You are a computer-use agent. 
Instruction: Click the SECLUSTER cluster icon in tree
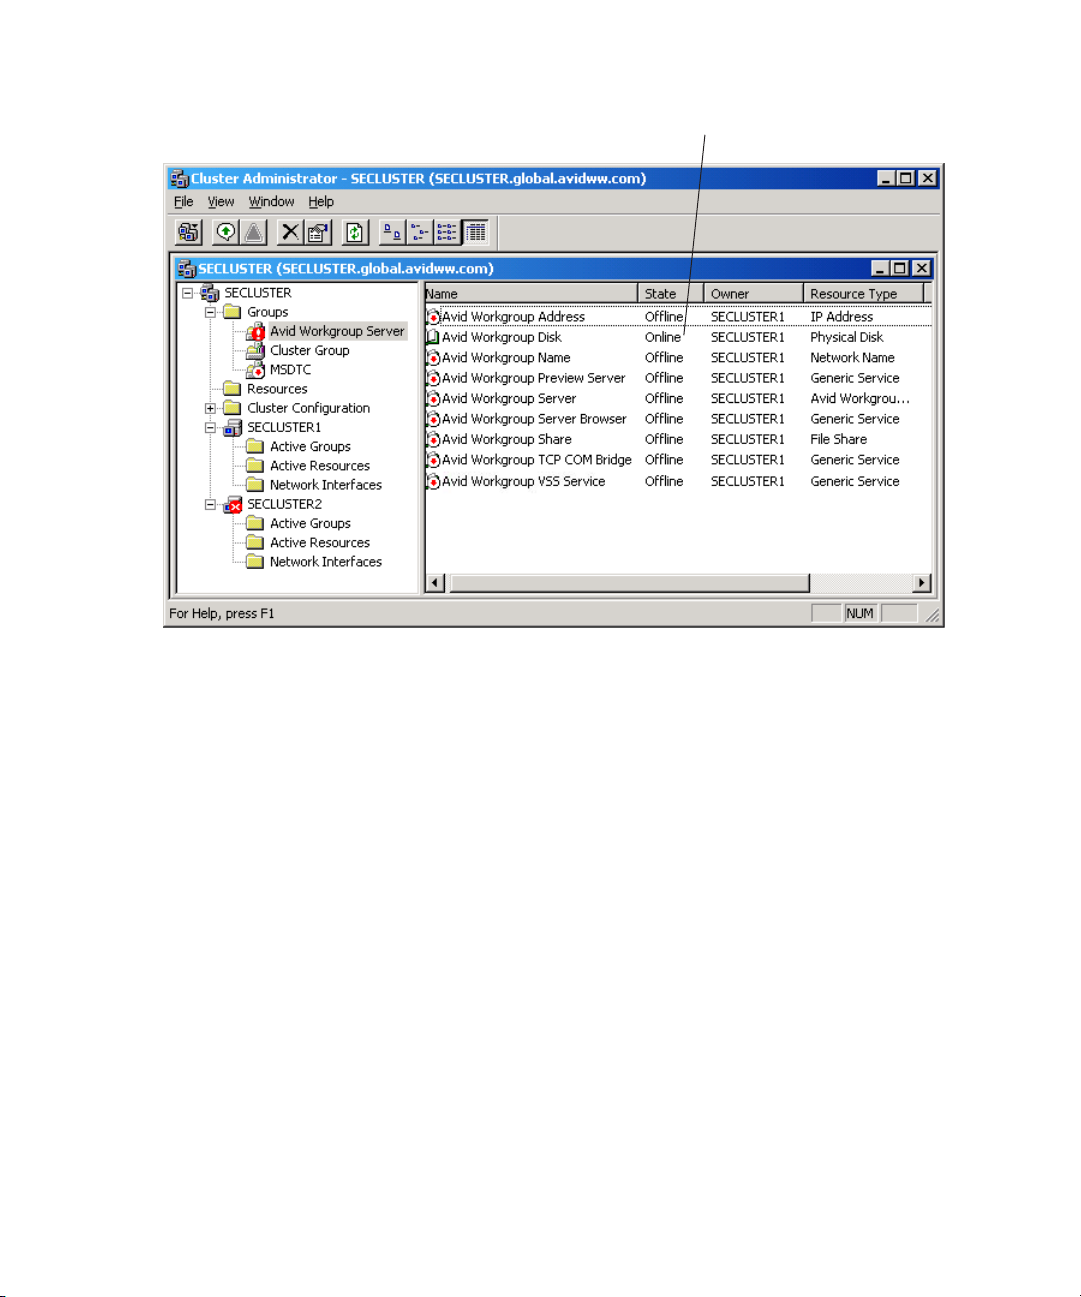click(209, 292)
